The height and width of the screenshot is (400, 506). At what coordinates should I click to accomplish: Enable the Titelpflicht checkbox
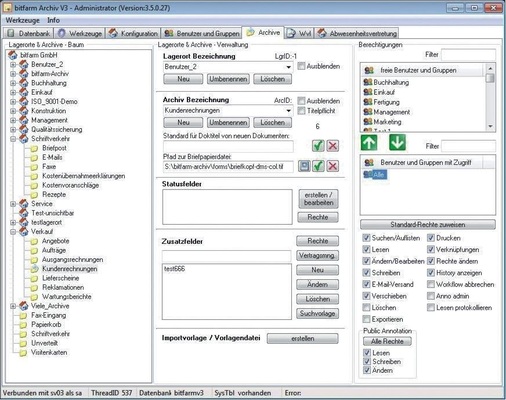301,111
